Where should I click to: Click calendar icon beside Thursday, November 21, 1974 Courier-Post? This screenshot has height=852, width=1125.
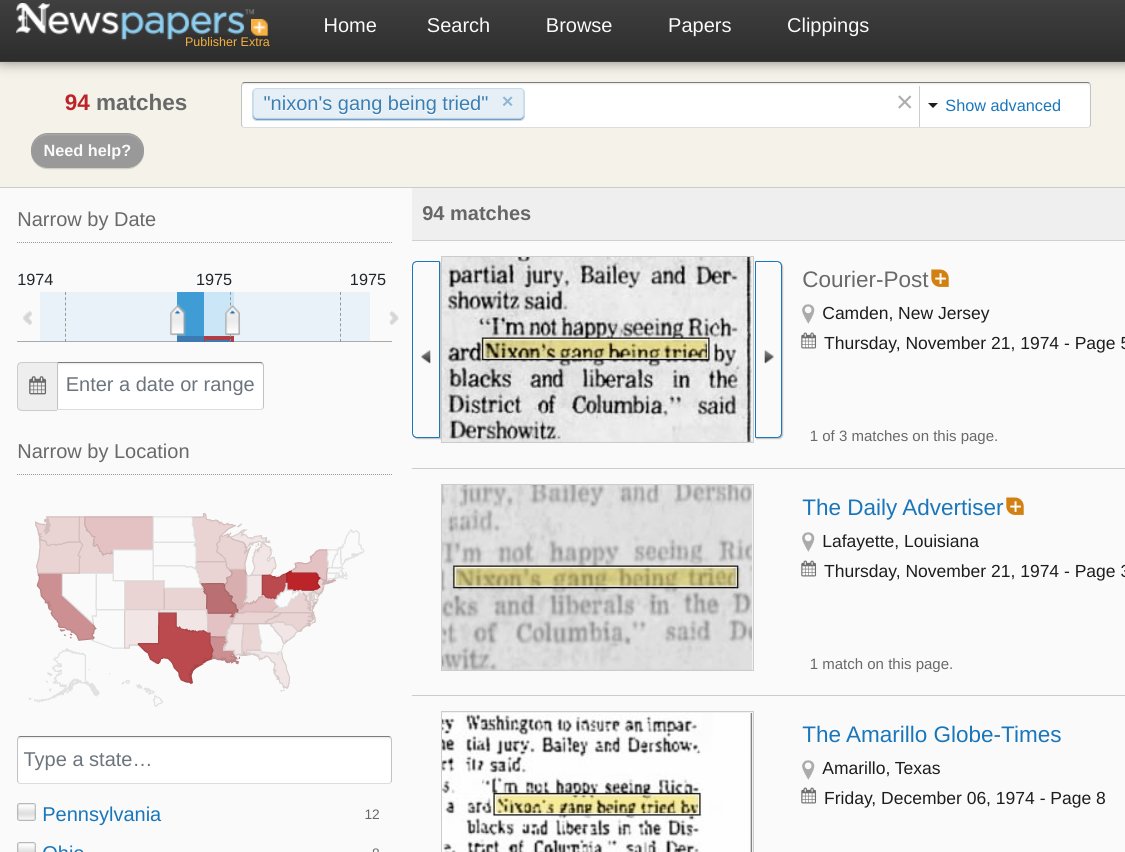[809, 342]
